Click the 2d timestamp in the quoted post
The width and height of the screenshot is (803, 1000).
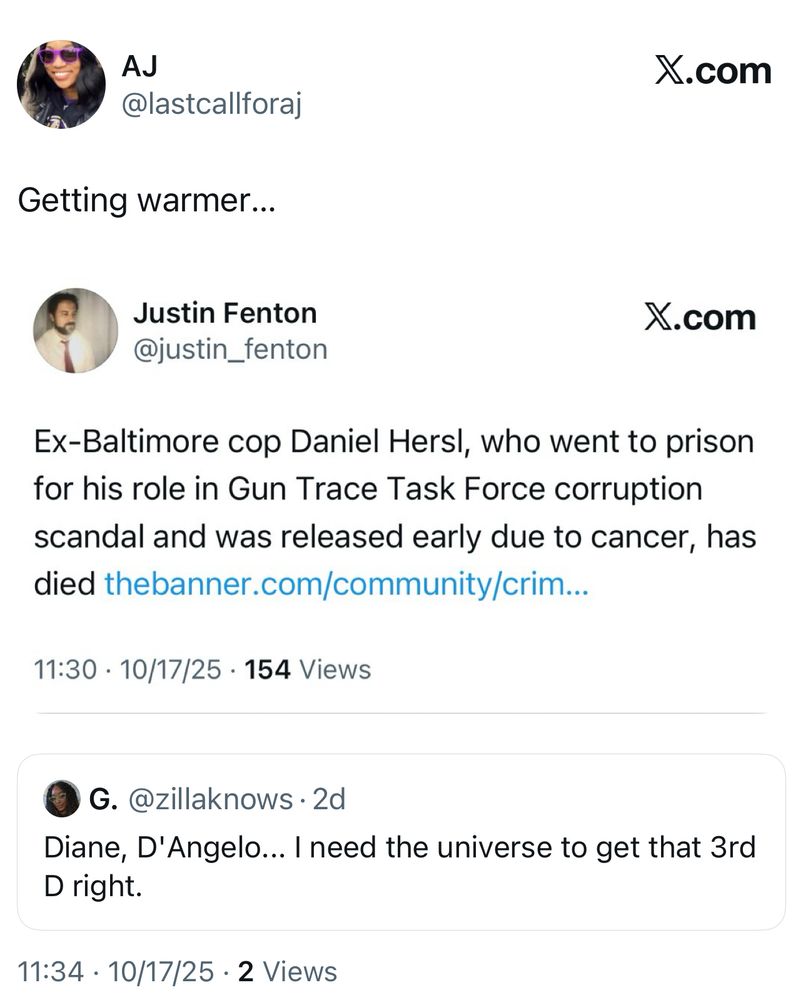click(328, 799)
